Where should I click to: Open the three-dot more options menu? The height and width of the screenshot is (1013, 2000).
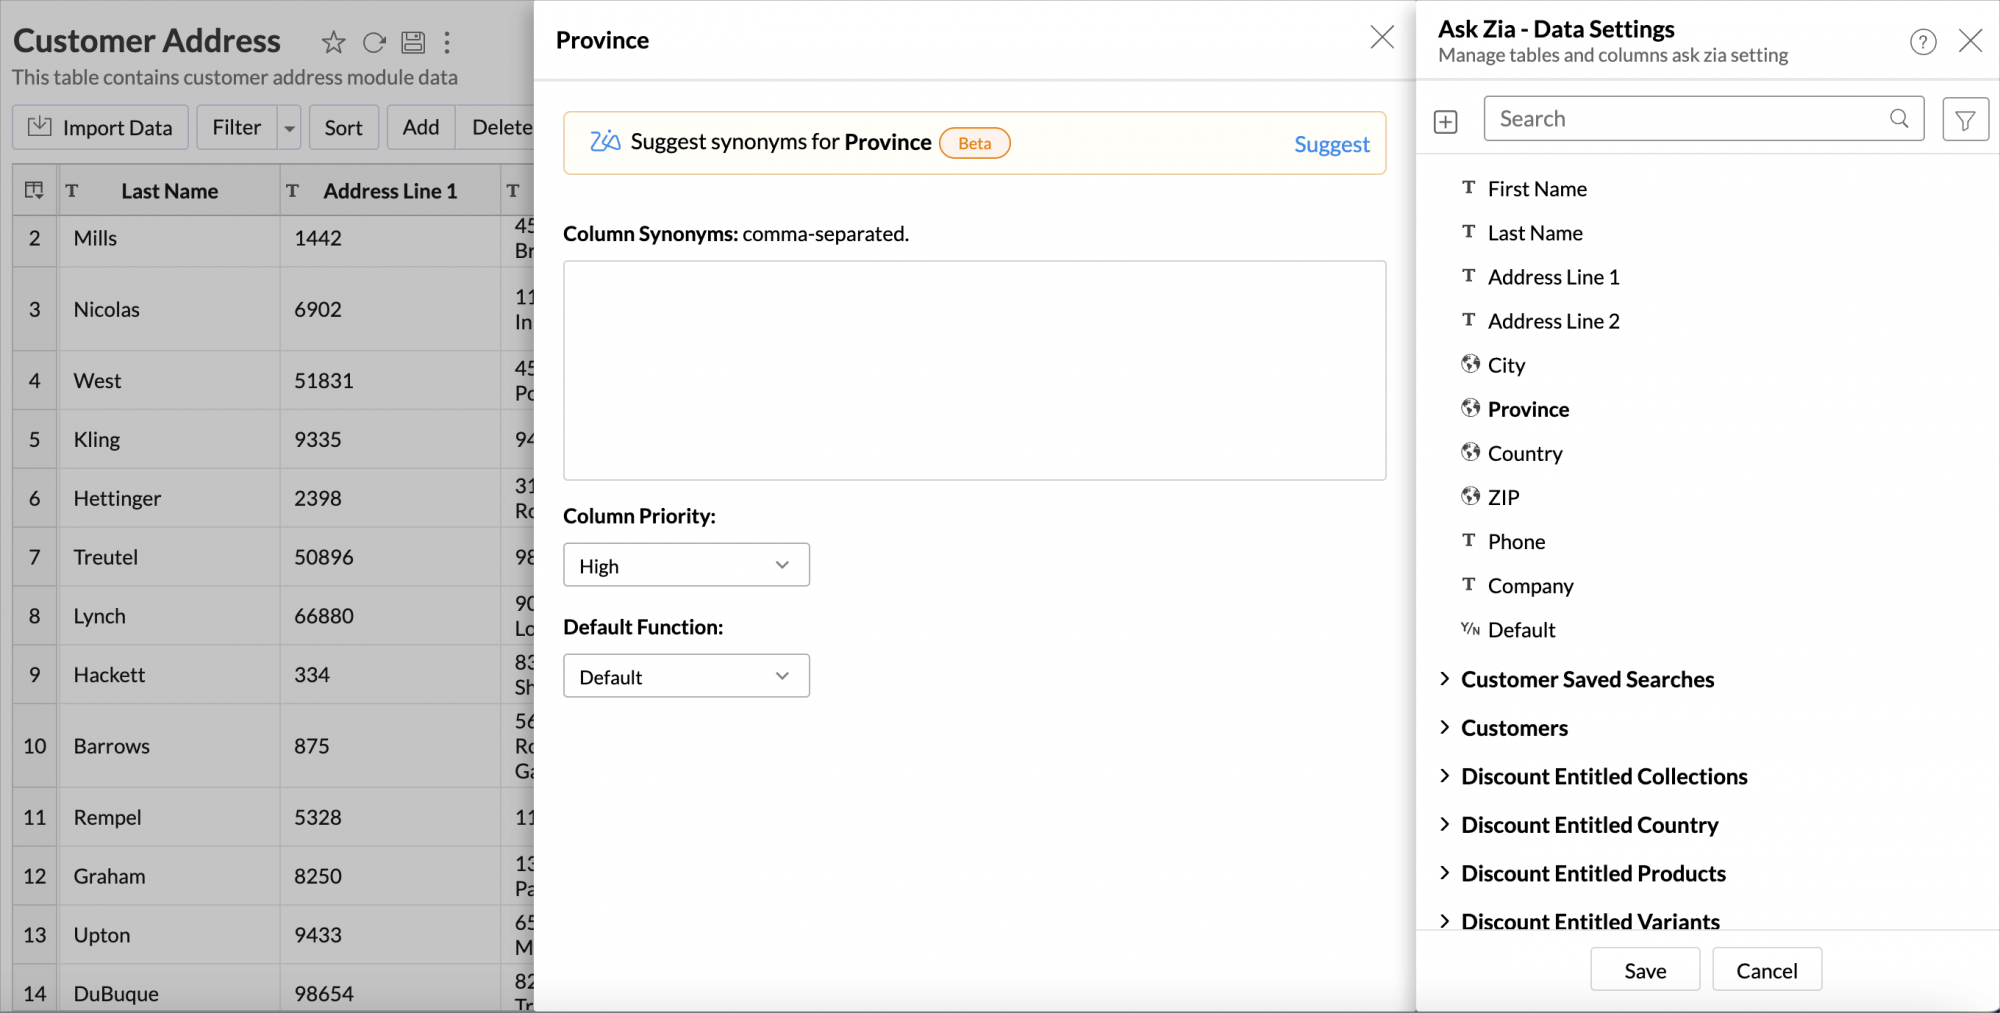tap(447, 42)
